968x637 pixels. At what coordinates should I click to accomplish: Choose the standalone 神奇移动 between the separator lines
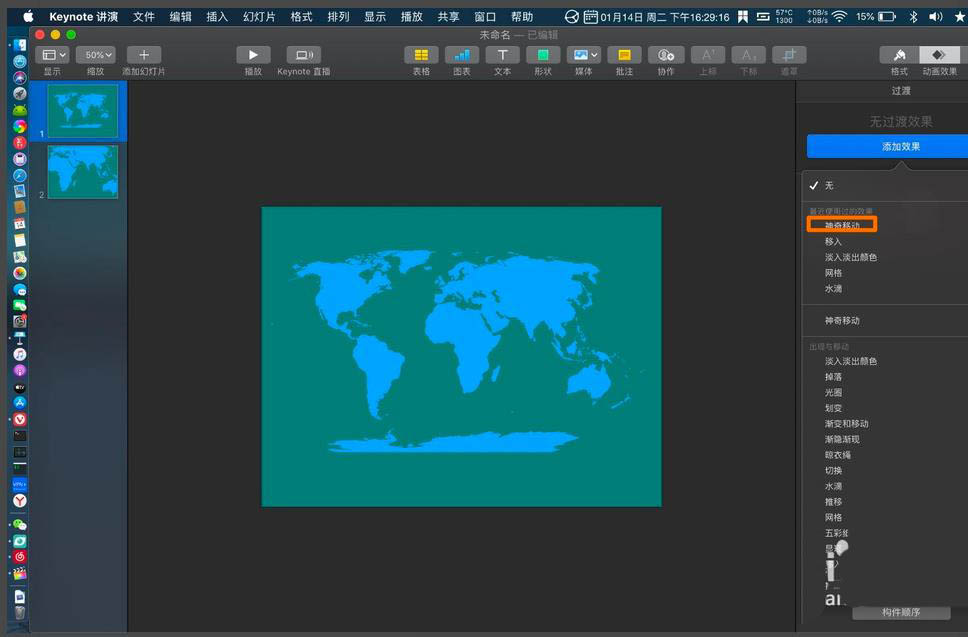841,320
